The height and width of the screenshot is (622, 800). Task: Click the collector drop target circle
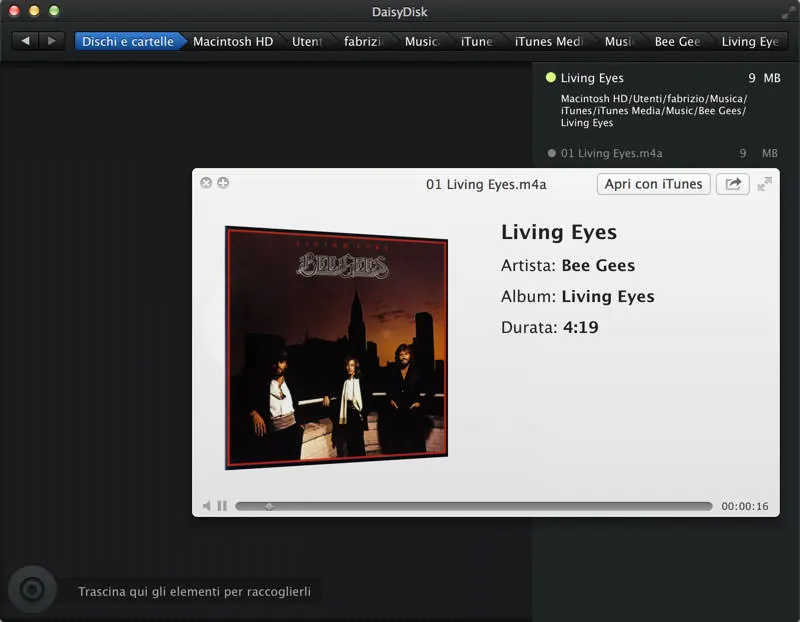point(32,590)
